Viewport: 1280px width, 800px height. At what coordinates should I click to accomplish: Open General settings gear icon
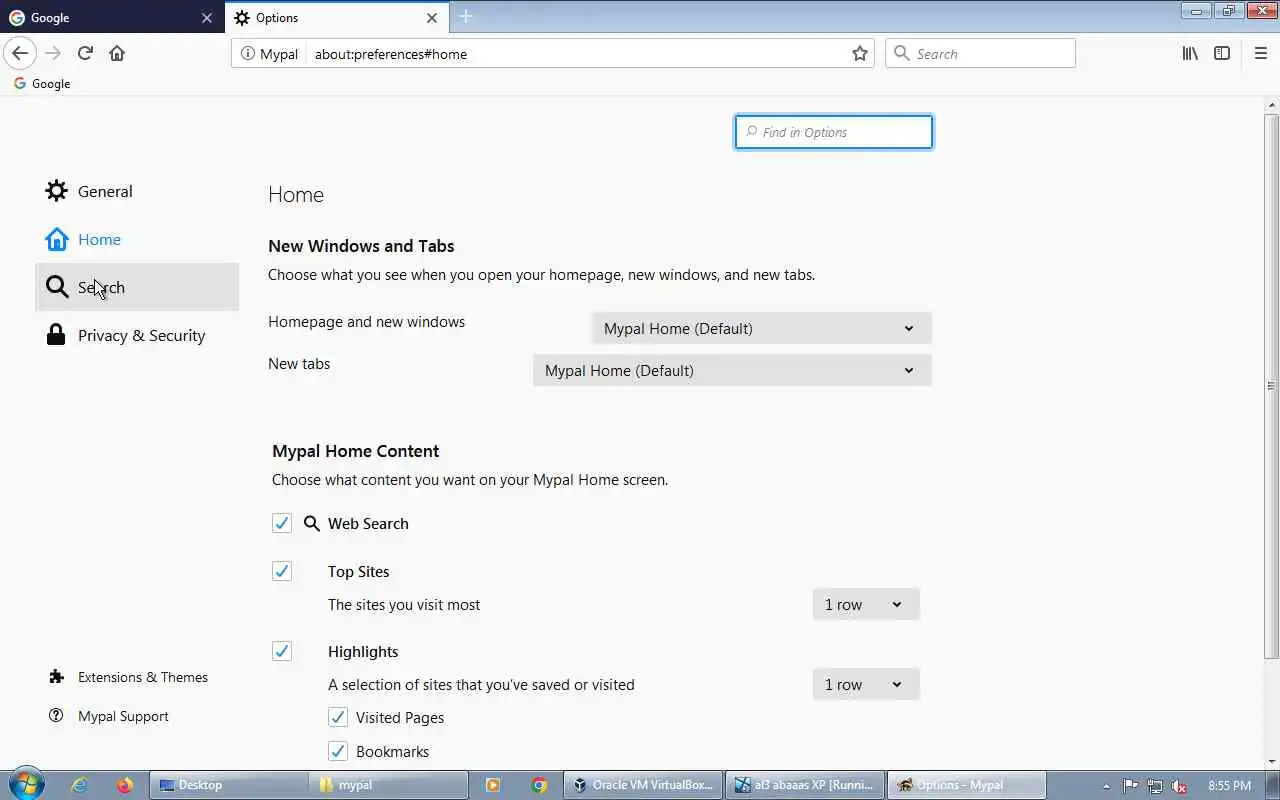click(57, 191)
